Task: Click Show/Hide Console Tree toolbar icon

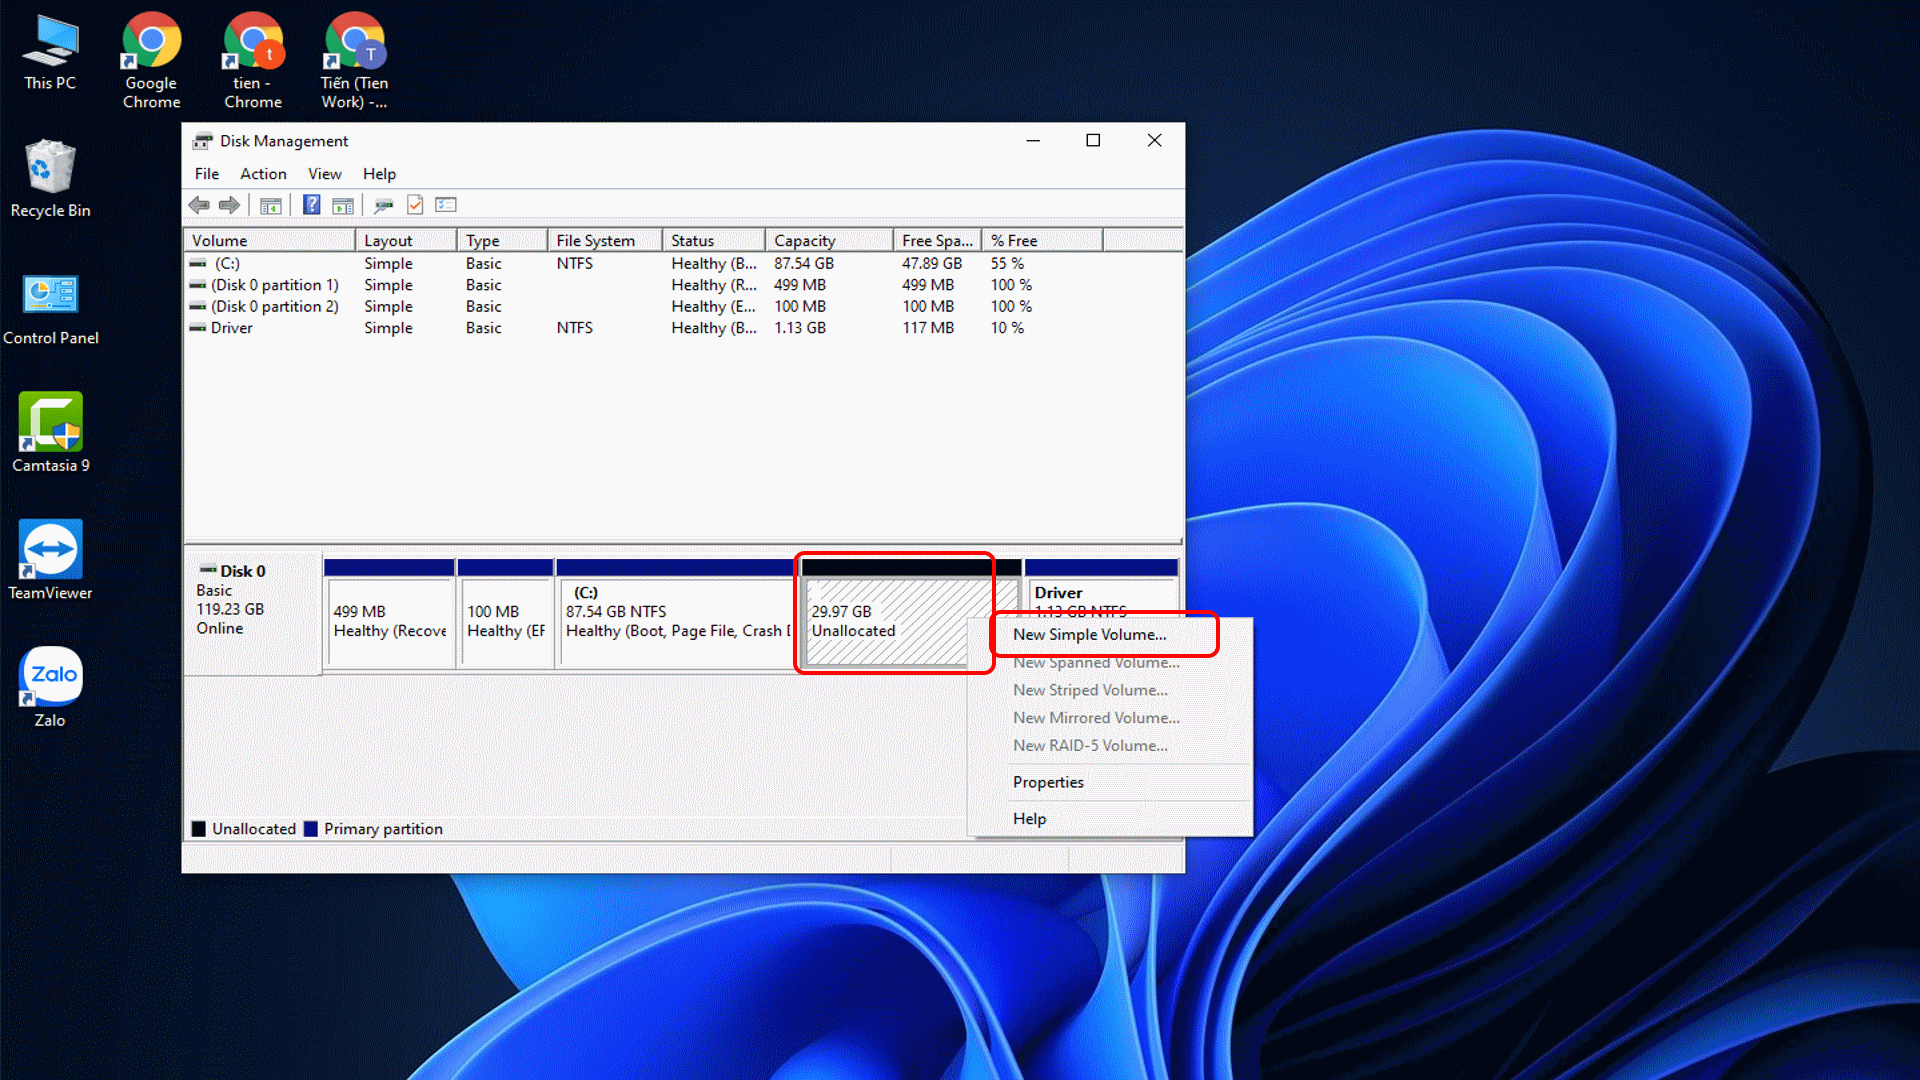Action: [x=270, y=205]
